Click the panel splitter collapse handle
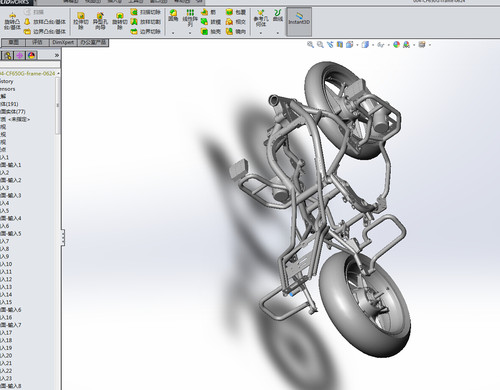 63,237
